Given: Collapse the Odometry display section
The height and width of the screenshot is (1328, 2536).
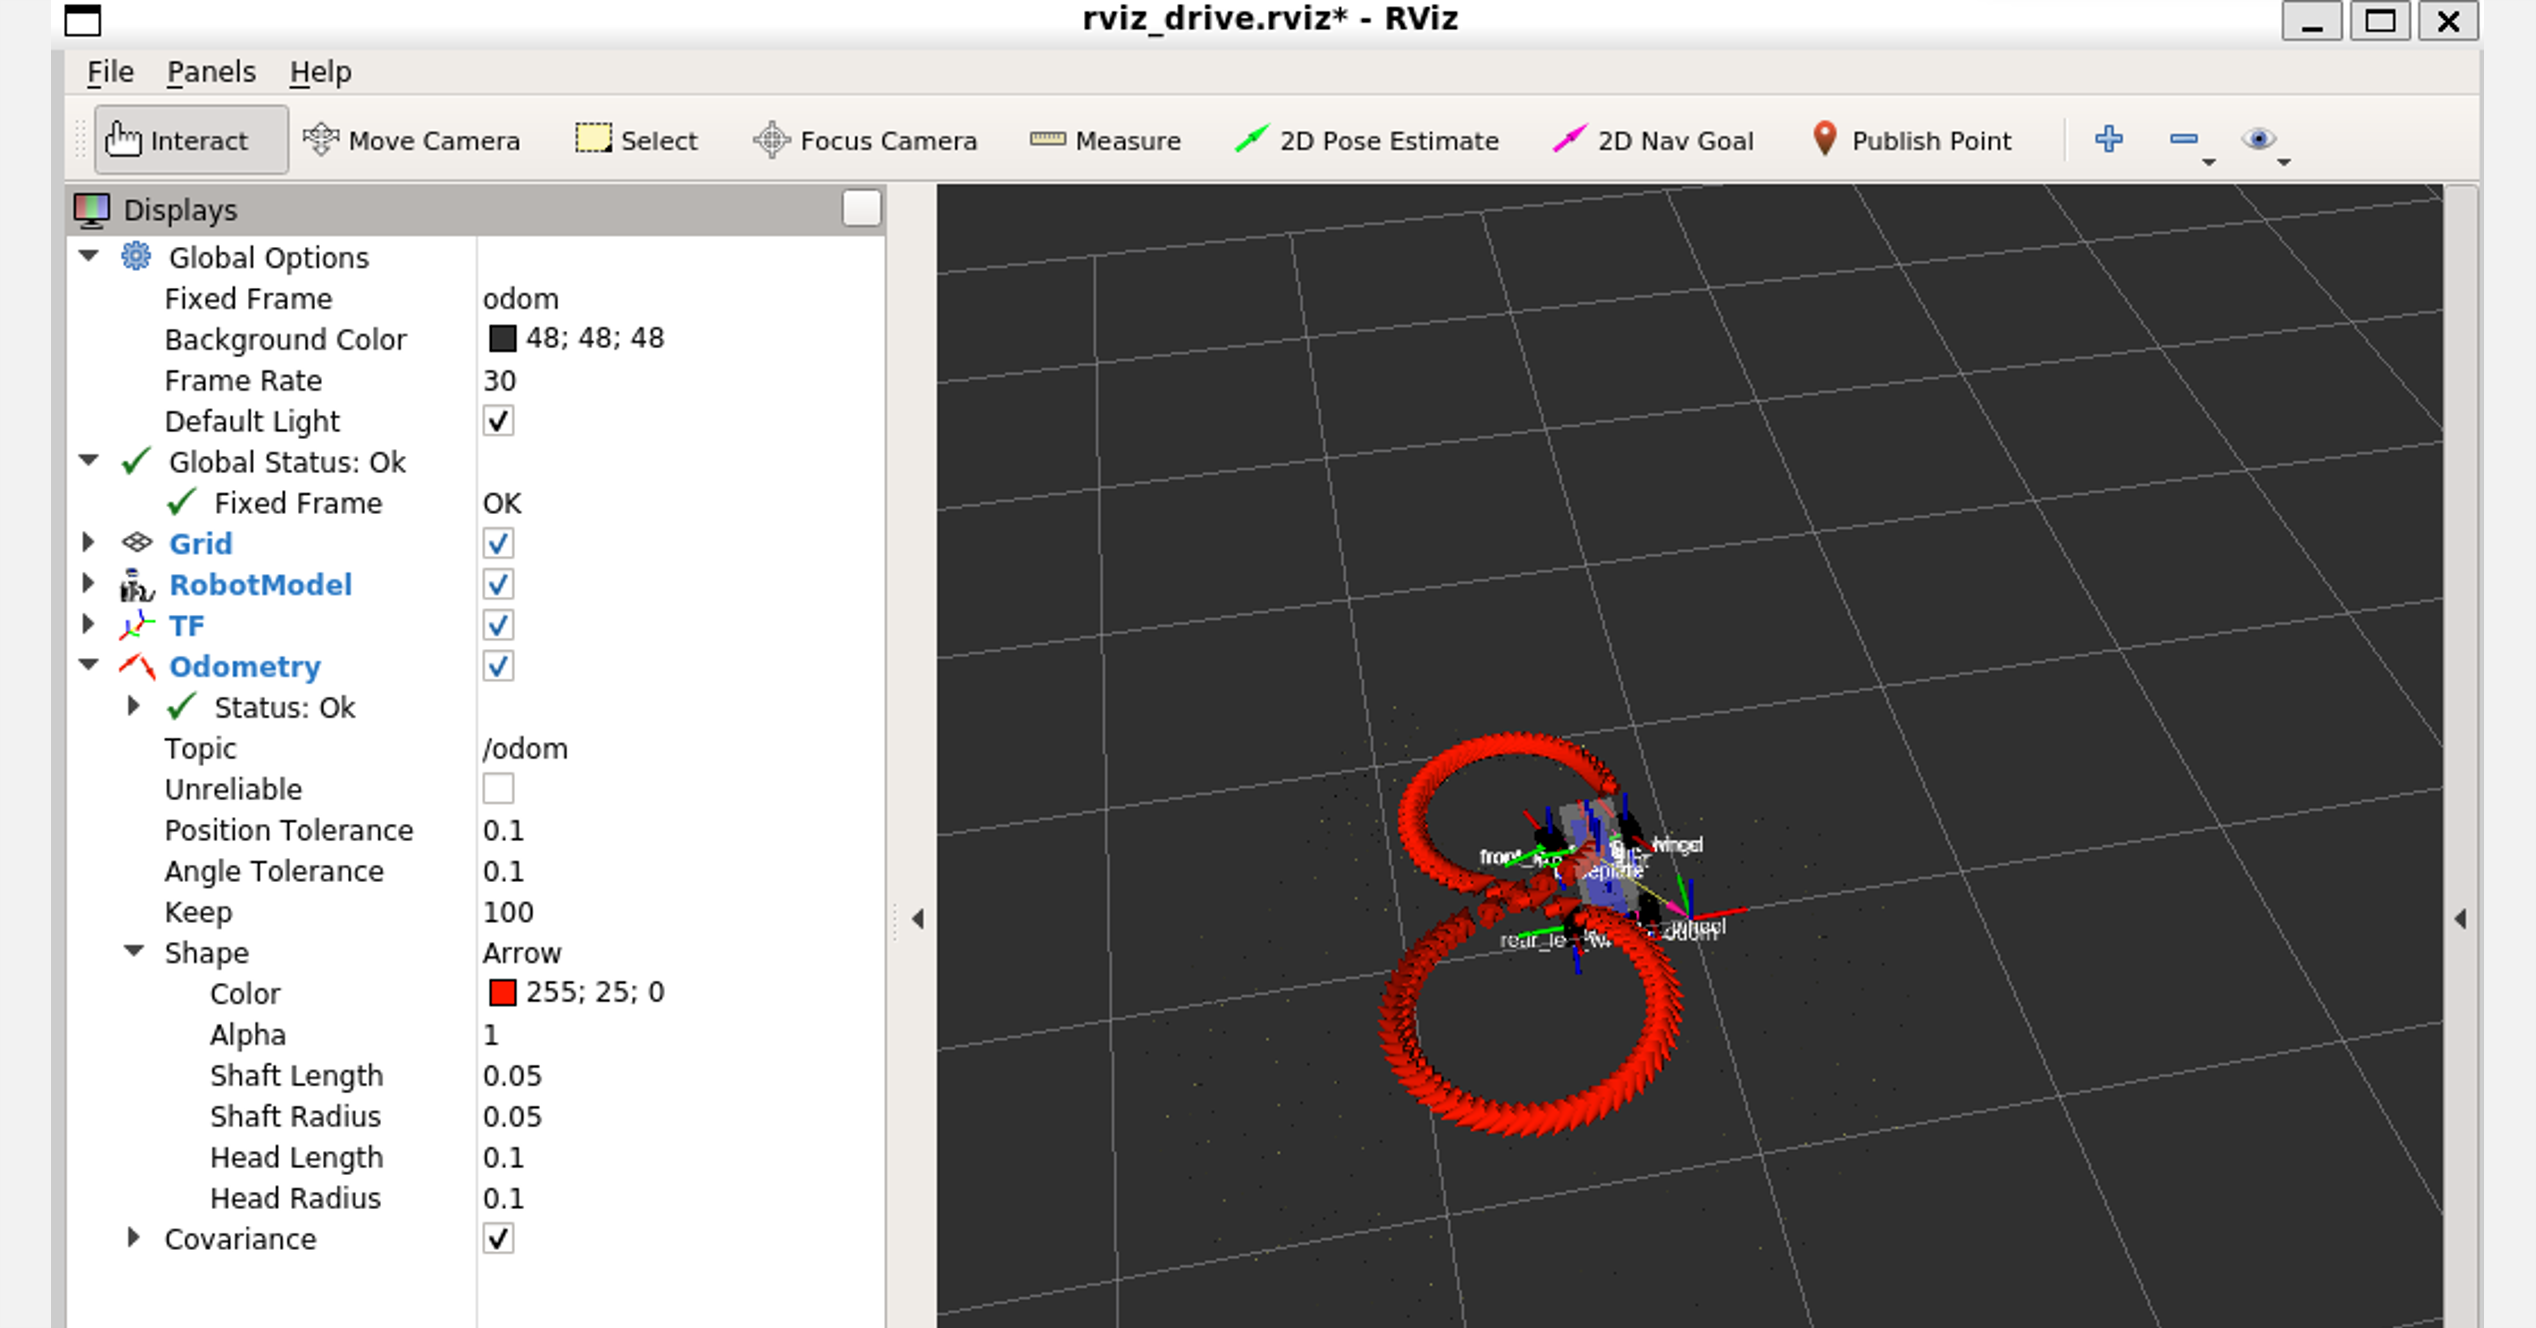Looking at the screenshot, I should tap(88, 665).
